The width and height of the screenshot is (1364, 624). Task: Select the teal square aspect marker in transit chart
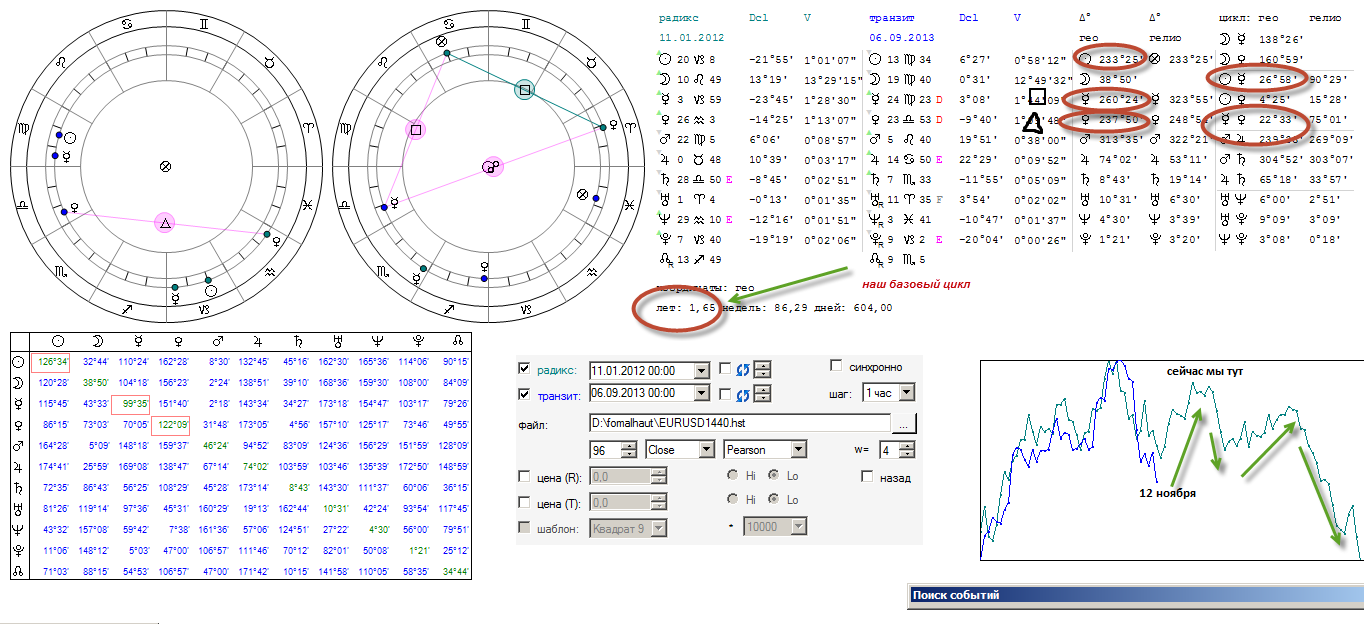(525, 90)
